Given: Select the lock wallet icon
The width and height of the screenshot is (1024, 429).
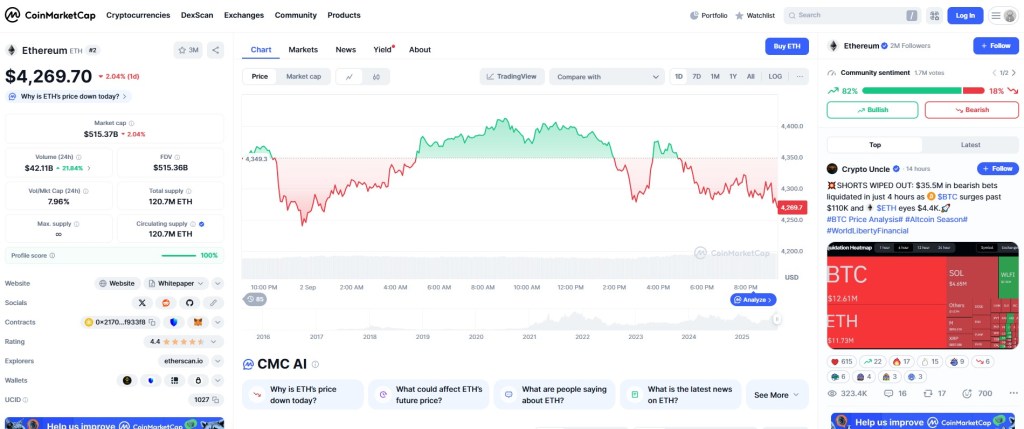Looking at the screenshot, I should pos(198,380).
